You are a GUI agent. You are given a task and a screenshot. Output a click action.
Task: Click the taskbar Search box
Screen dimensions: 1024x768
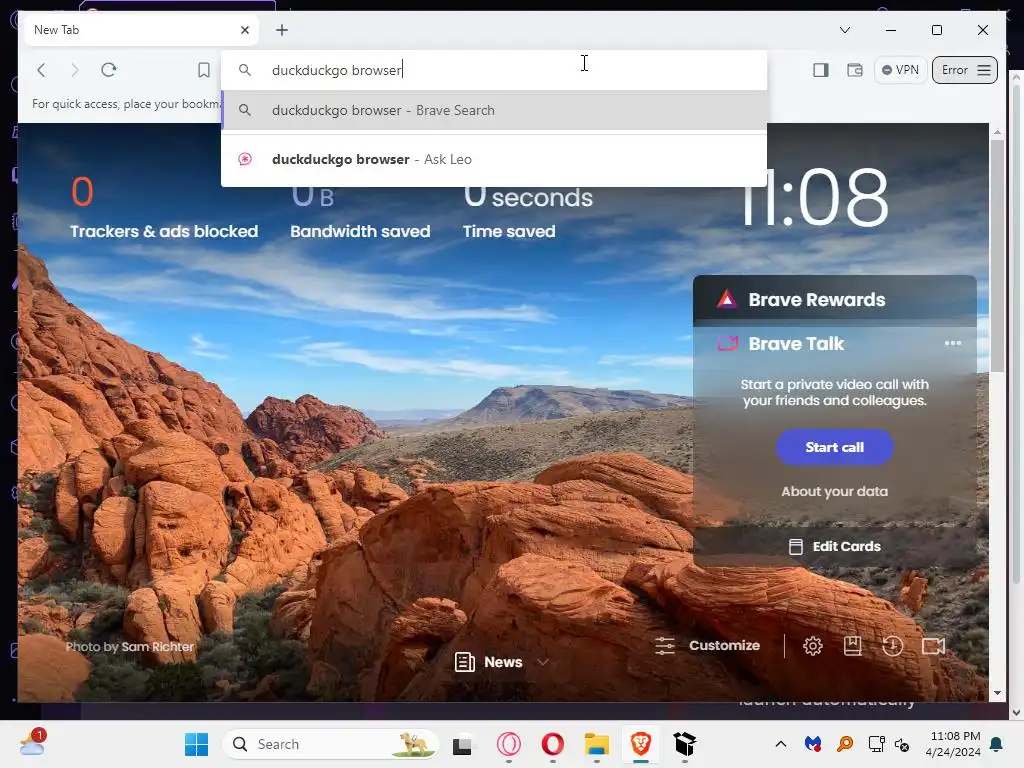click(330, 744)
